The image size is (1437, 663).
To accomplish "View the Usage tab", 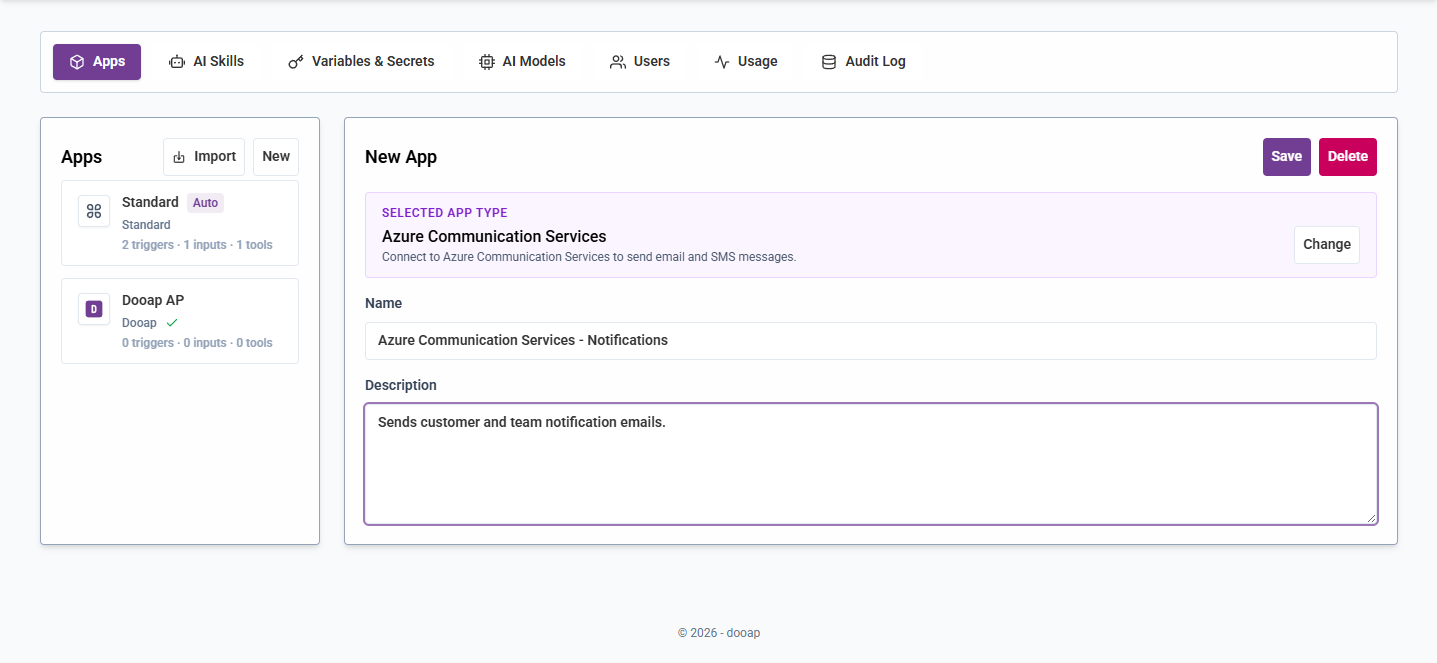I will 746,62.
